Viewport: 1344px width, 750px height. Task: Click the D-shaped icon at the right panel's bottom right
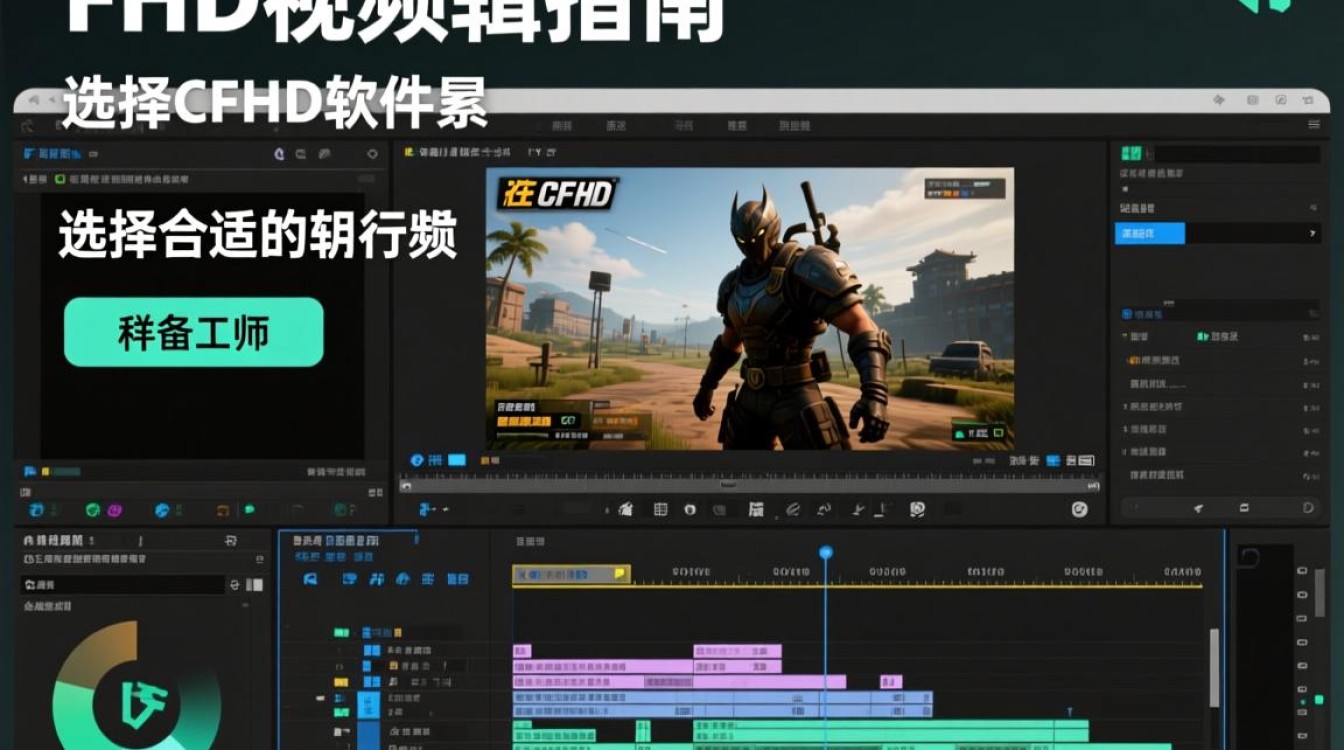pos(1308,508)
